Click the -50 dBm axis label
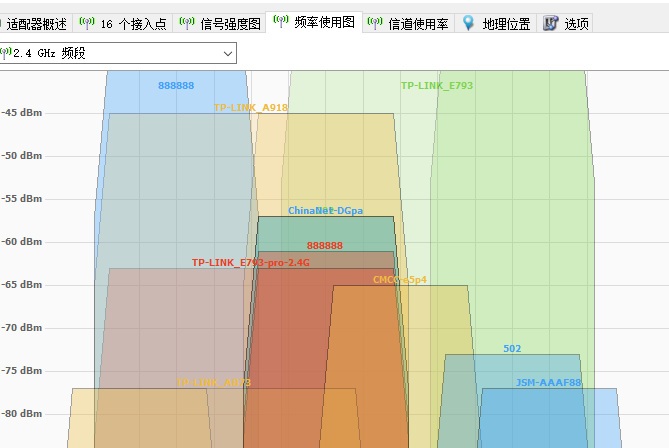Viewport: 669px width, 448px height. click(22, 156)
